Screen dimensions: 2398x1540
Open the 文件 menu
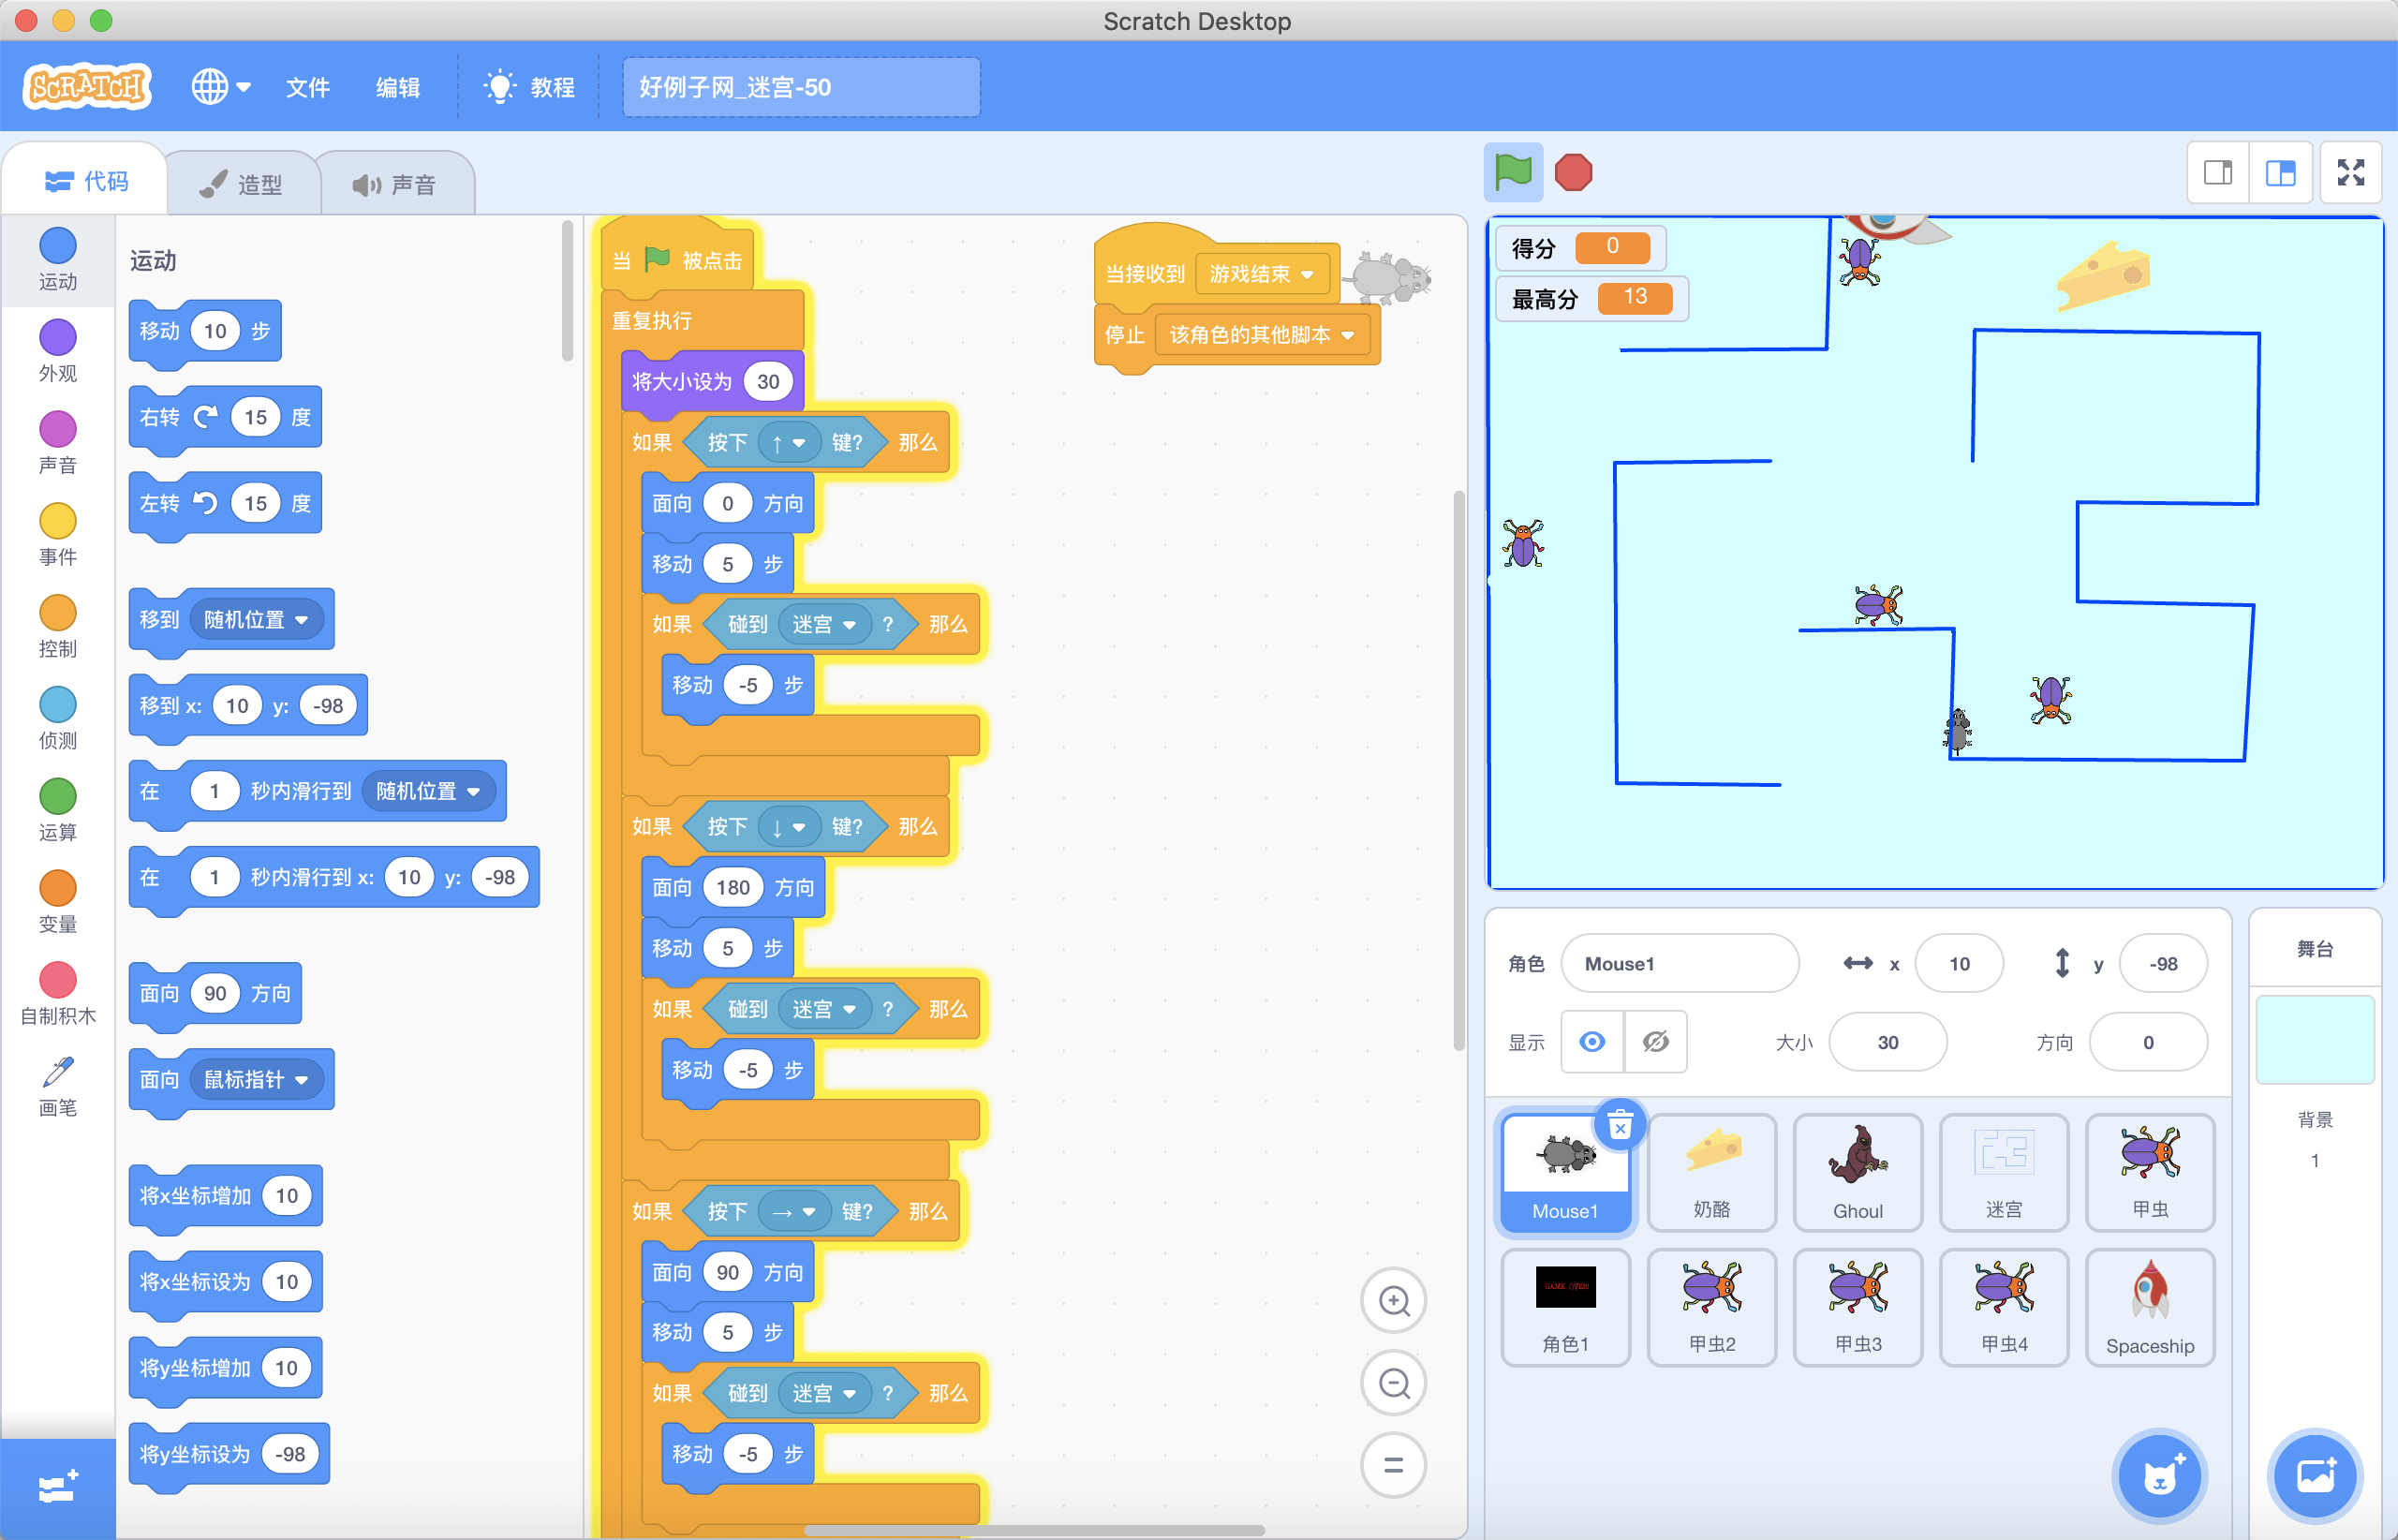click(x=307, y=87)
